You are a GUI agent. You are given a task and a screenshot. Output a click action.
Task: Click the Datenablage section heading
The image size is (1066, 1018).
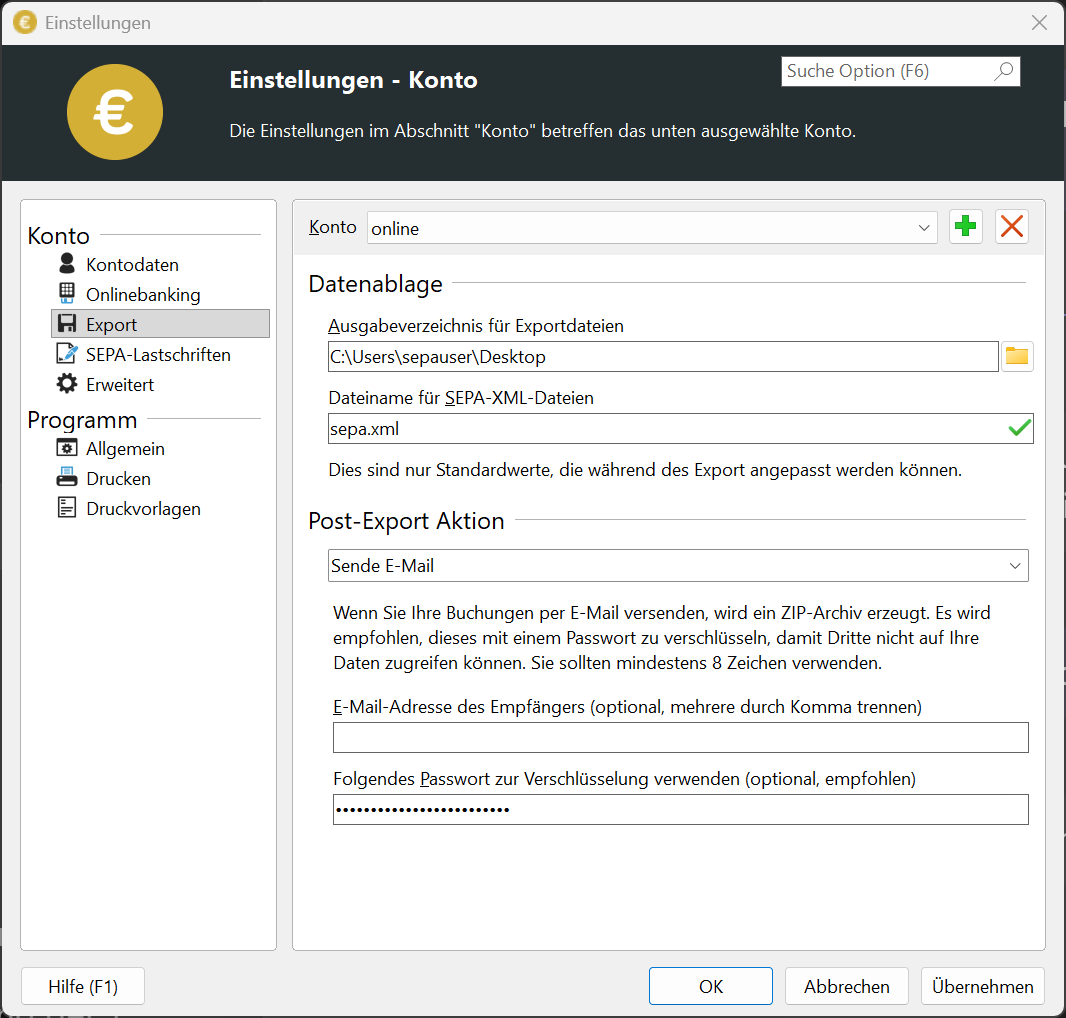coord(375,284)
